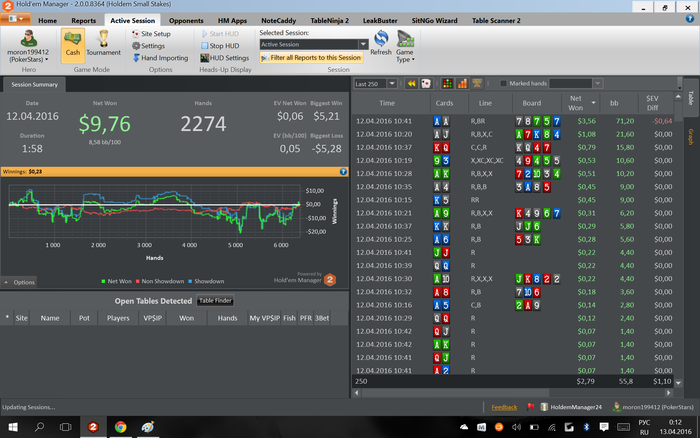Screen dimensions: 700x438
Task: Click the volume icon in system tray
Action: (517, 427)
